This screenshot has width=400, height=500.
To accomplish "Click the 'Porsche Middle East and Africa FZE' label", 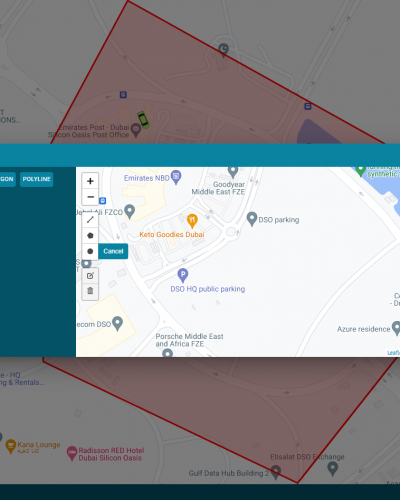I will (x=189, y=340).
